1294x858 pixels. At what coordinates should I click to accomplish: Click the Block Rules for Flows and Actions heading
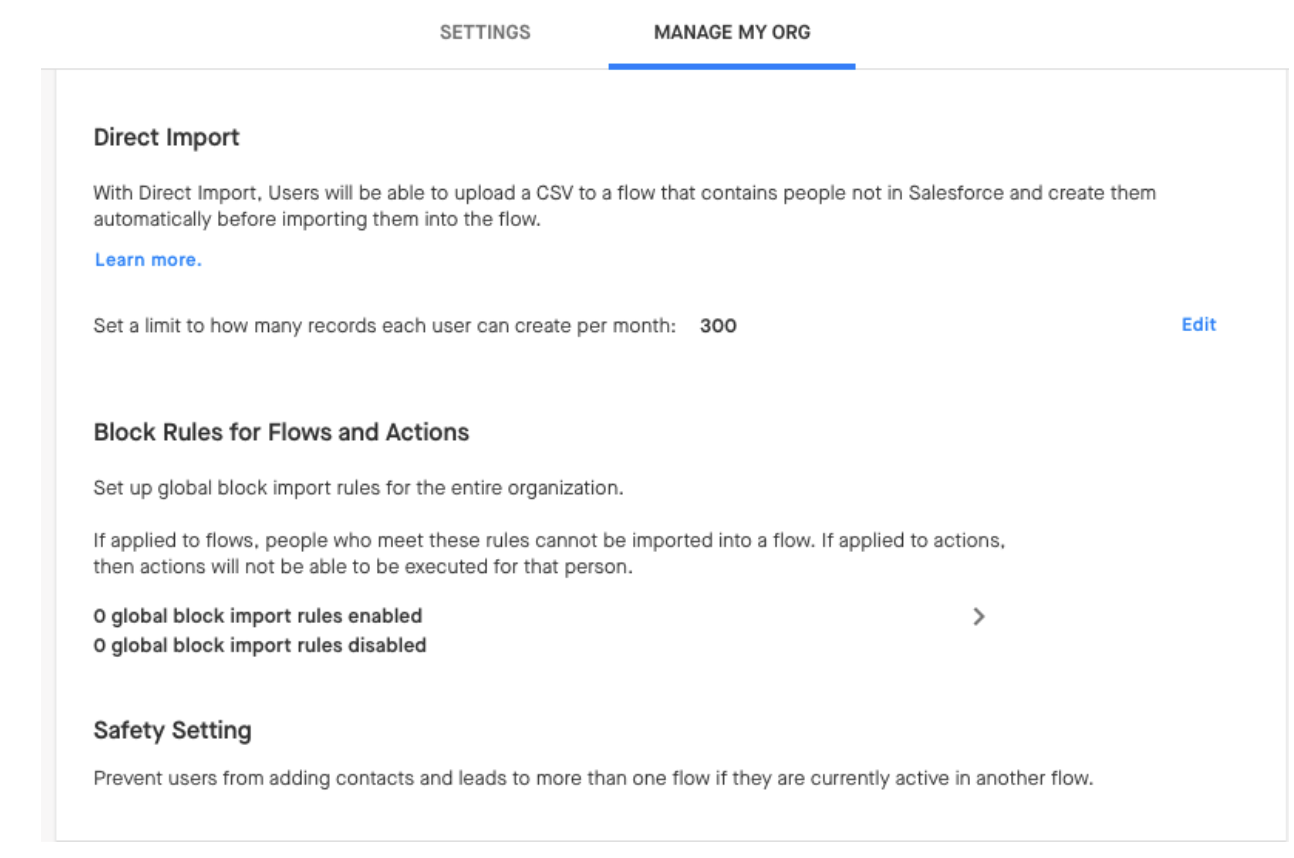coord(281,433)
